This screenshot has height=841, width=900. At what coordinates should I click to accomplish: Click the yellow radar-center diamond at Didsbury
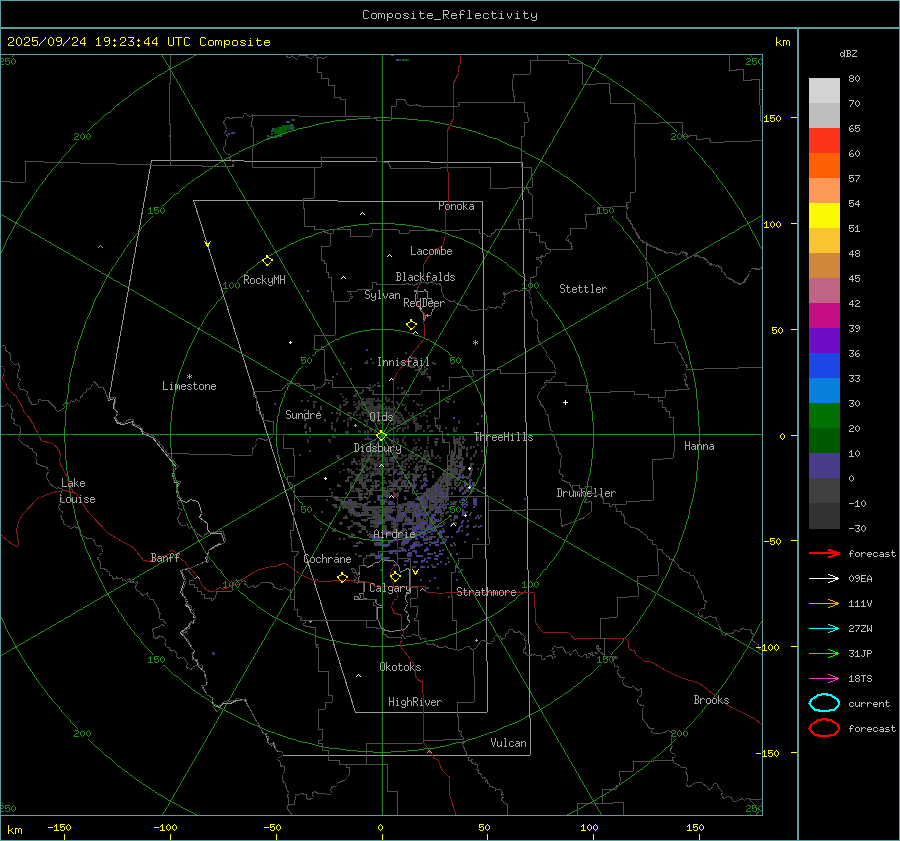tap(381, 435)
